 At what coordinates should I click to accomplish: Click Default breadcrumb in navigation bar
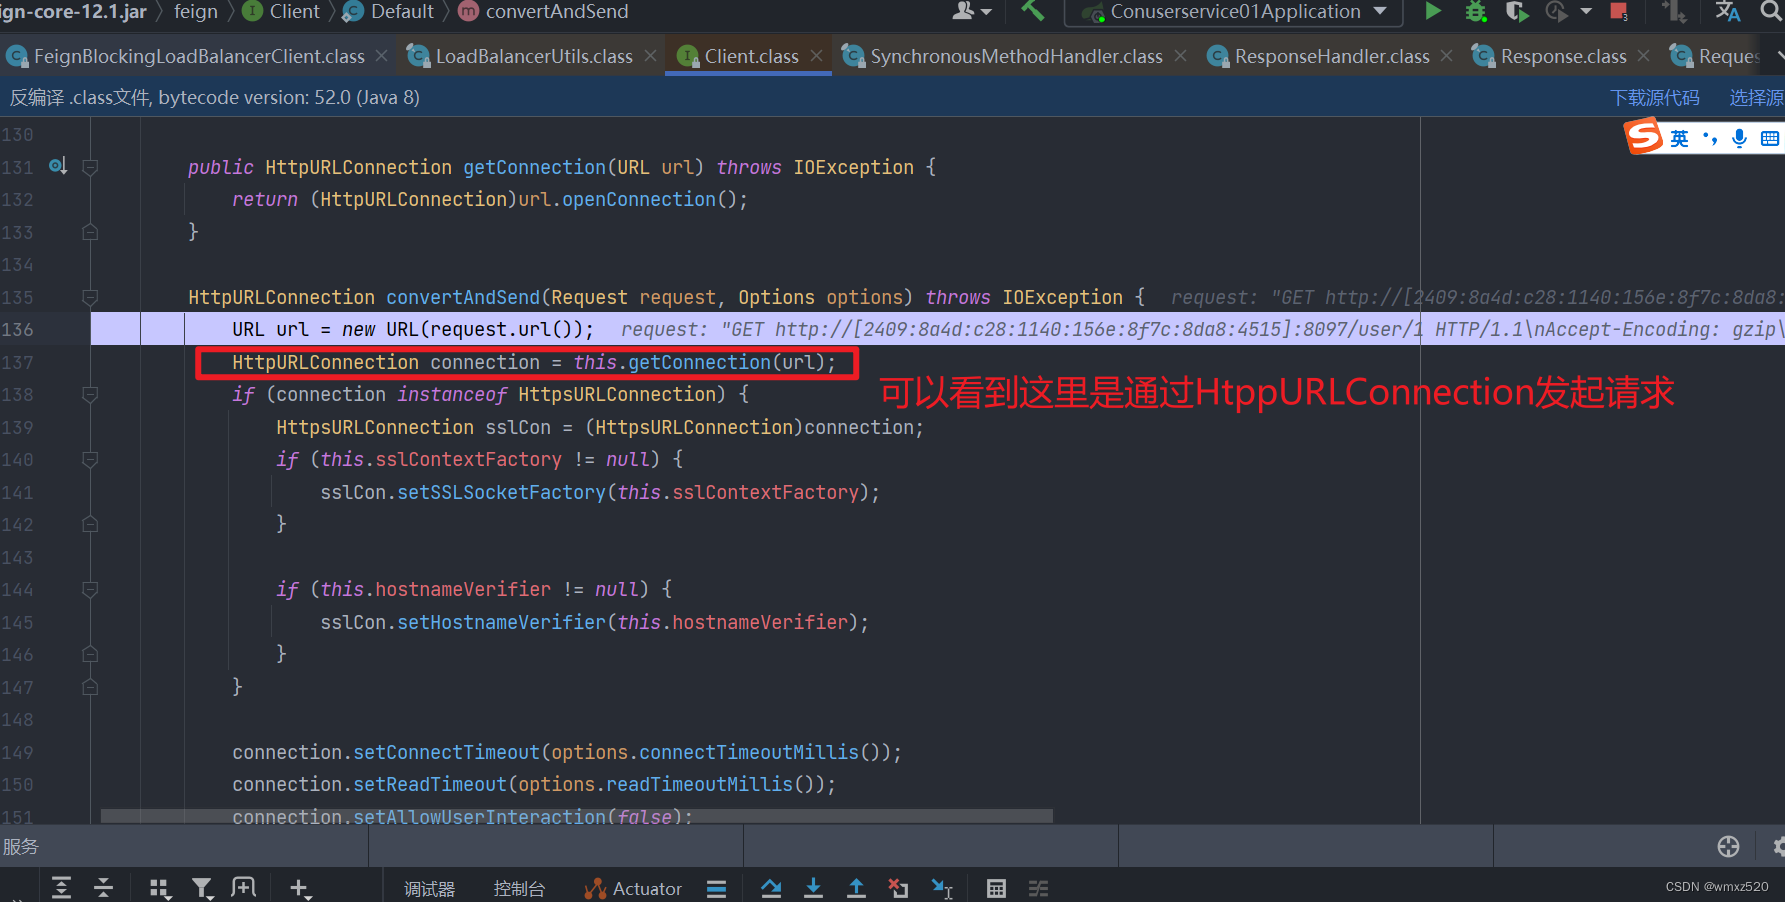coord(389,11)
